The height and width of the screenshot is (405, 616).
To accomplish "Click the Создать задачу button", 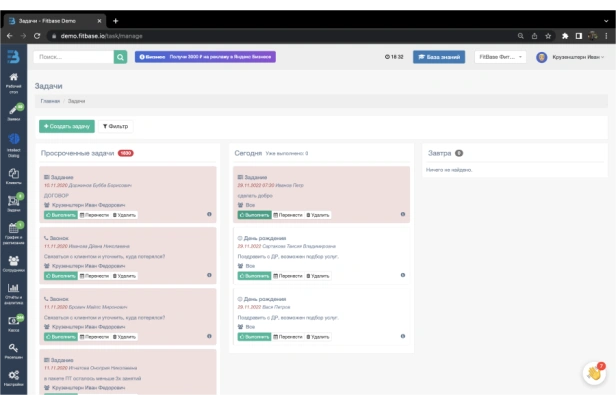I will (x=67, y=127).
